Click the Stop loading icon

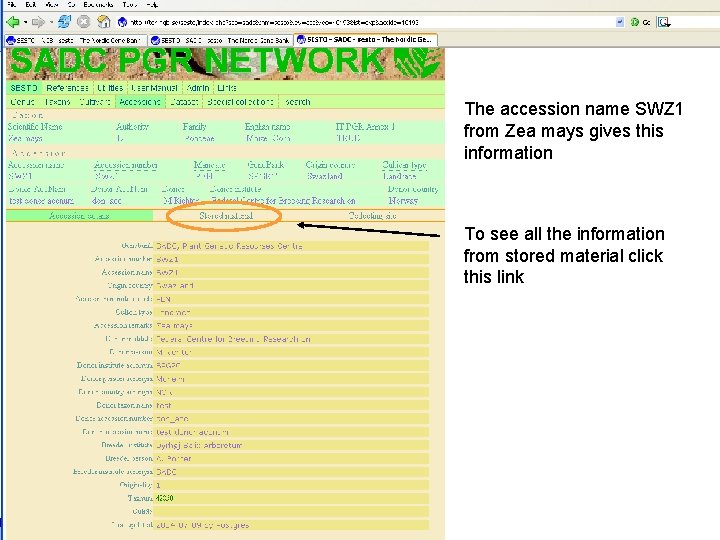[x=84, y=22]
